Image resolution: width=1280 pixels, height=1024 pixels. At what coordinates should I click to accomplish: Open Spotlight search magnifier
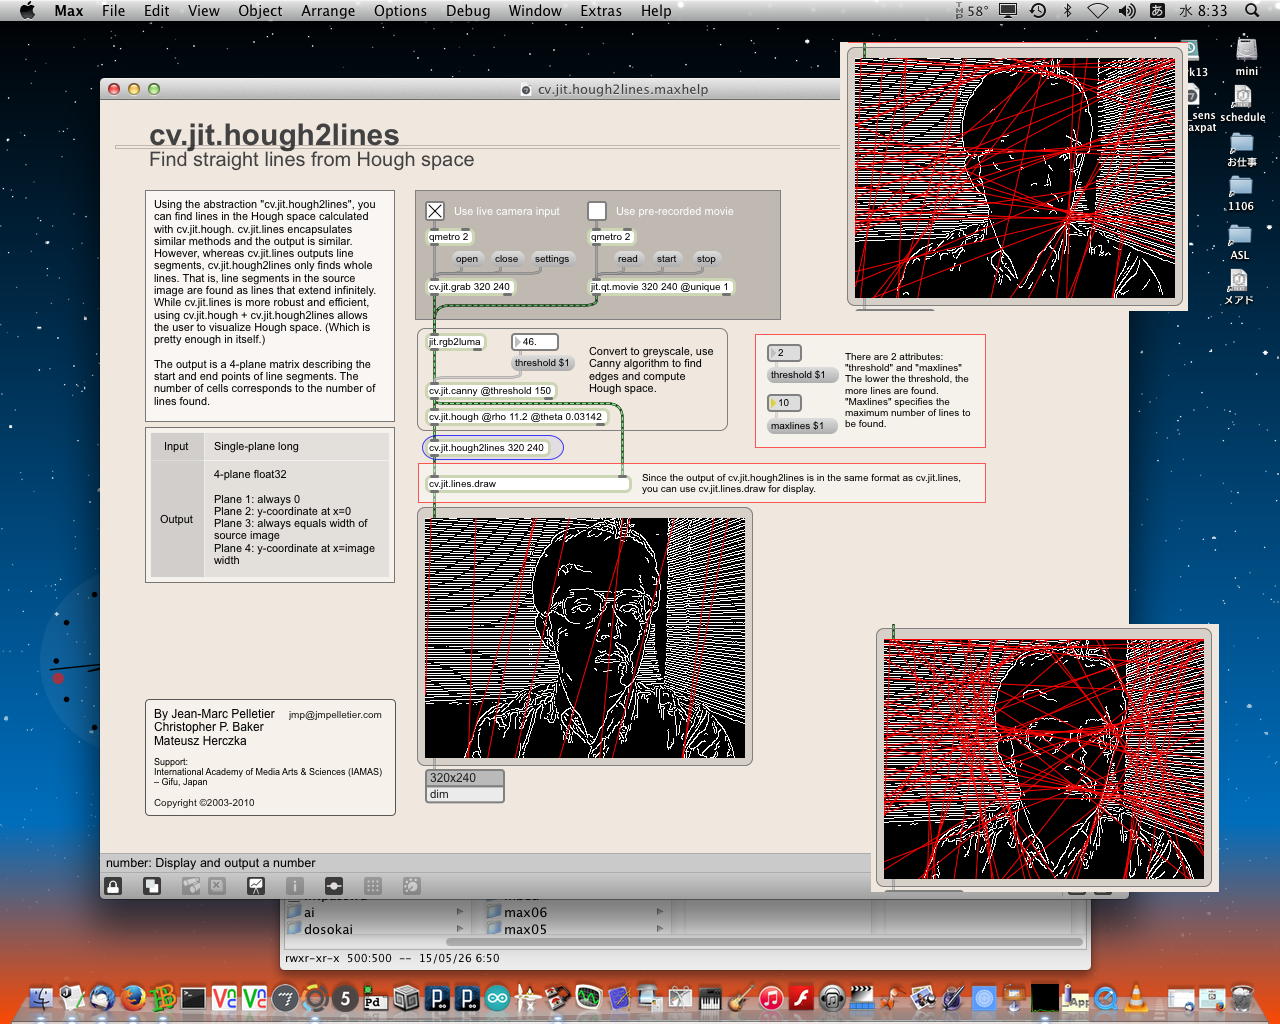[x=1252, y=11]
